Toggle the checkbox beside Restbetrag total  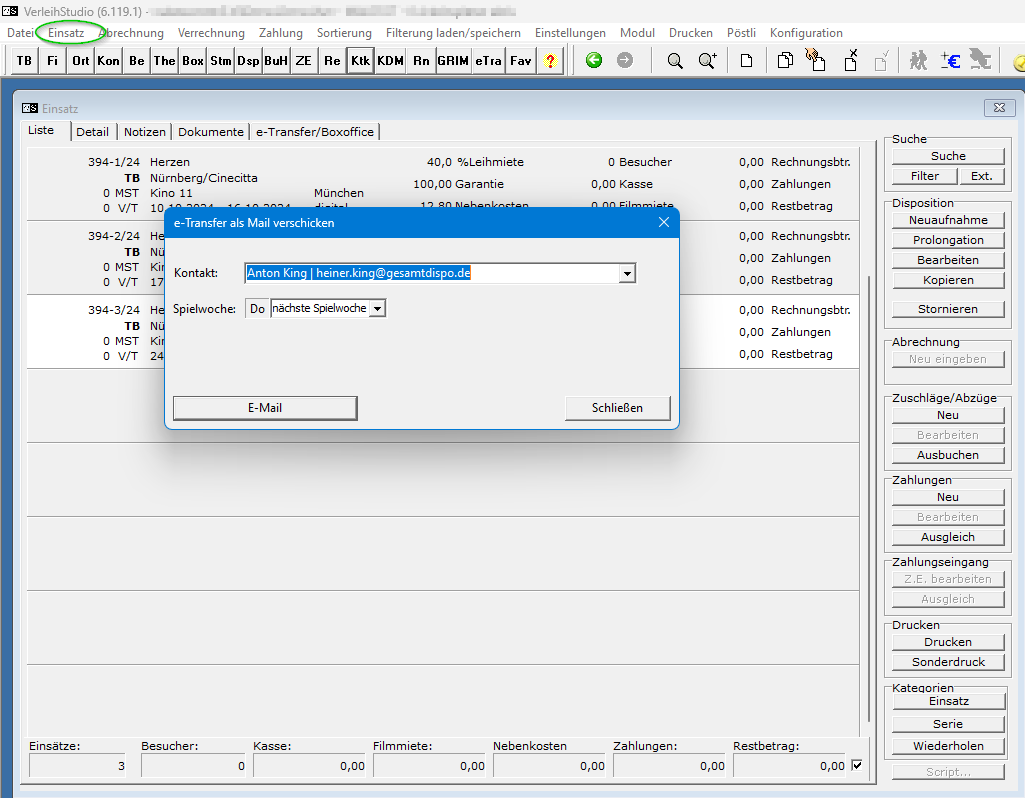pyautogui.click(x=857, y=766)
